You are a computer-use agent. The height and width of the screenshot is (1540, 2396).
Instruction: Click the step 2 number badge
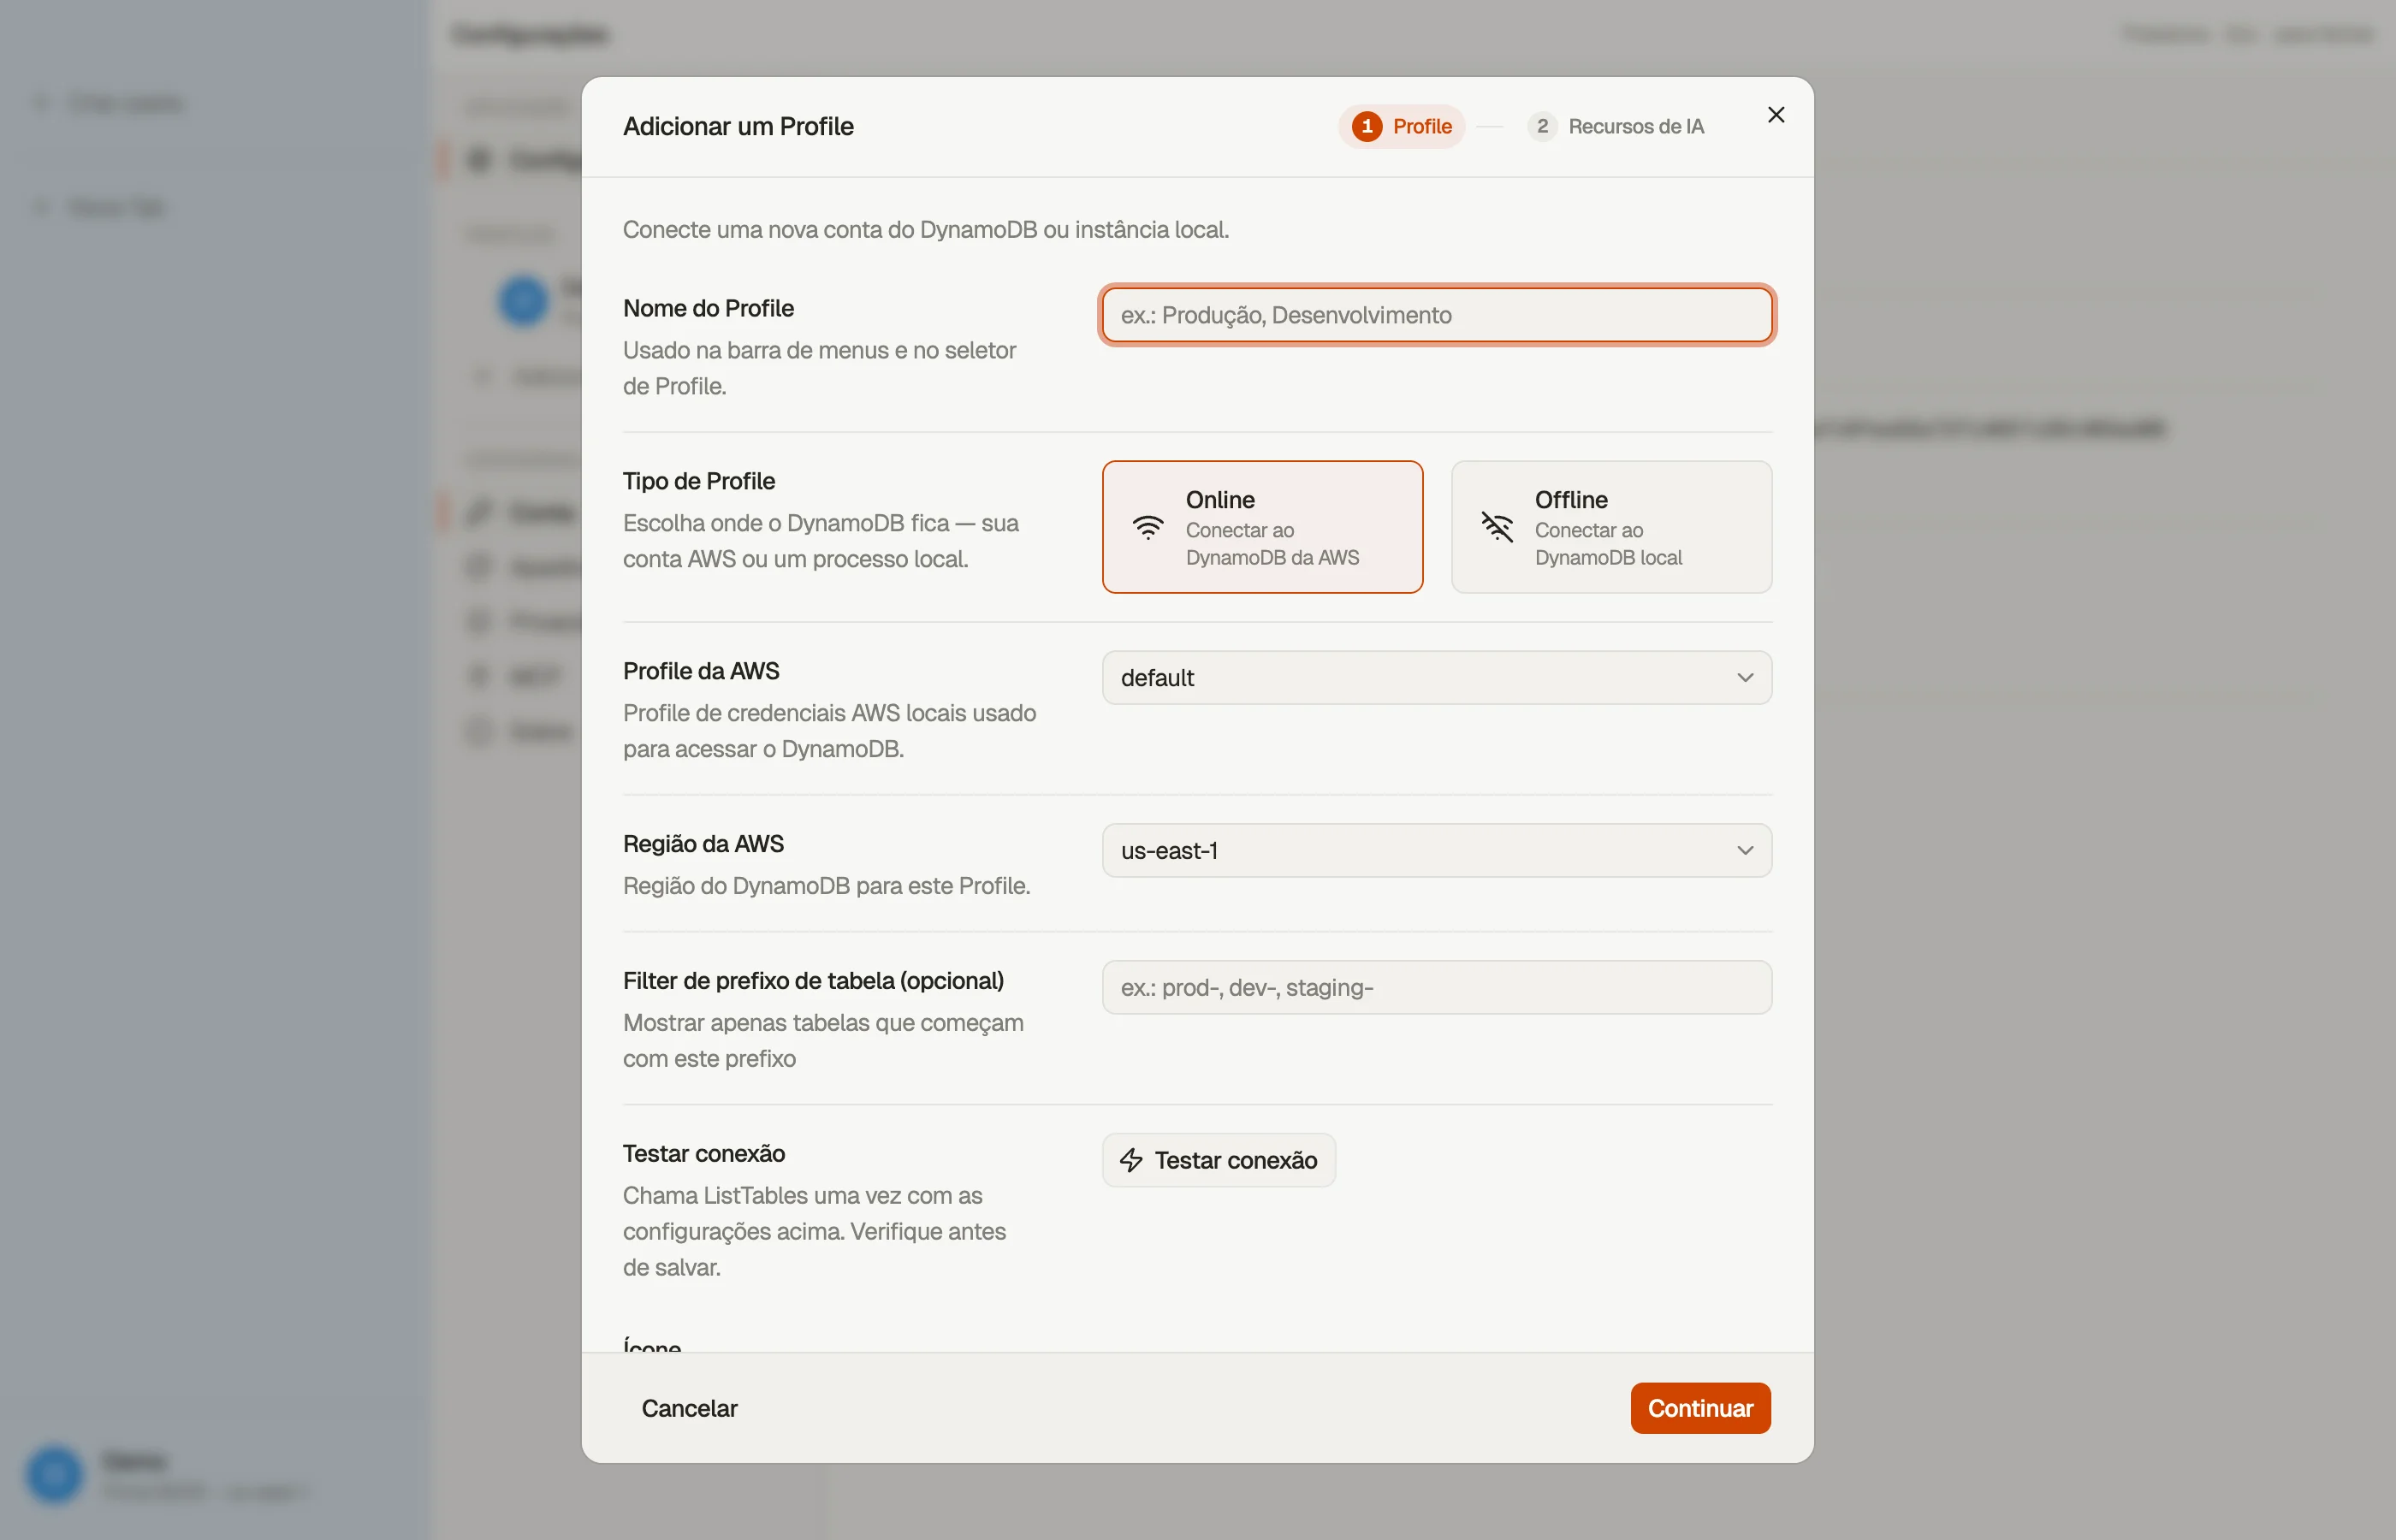pos(1542,126)
